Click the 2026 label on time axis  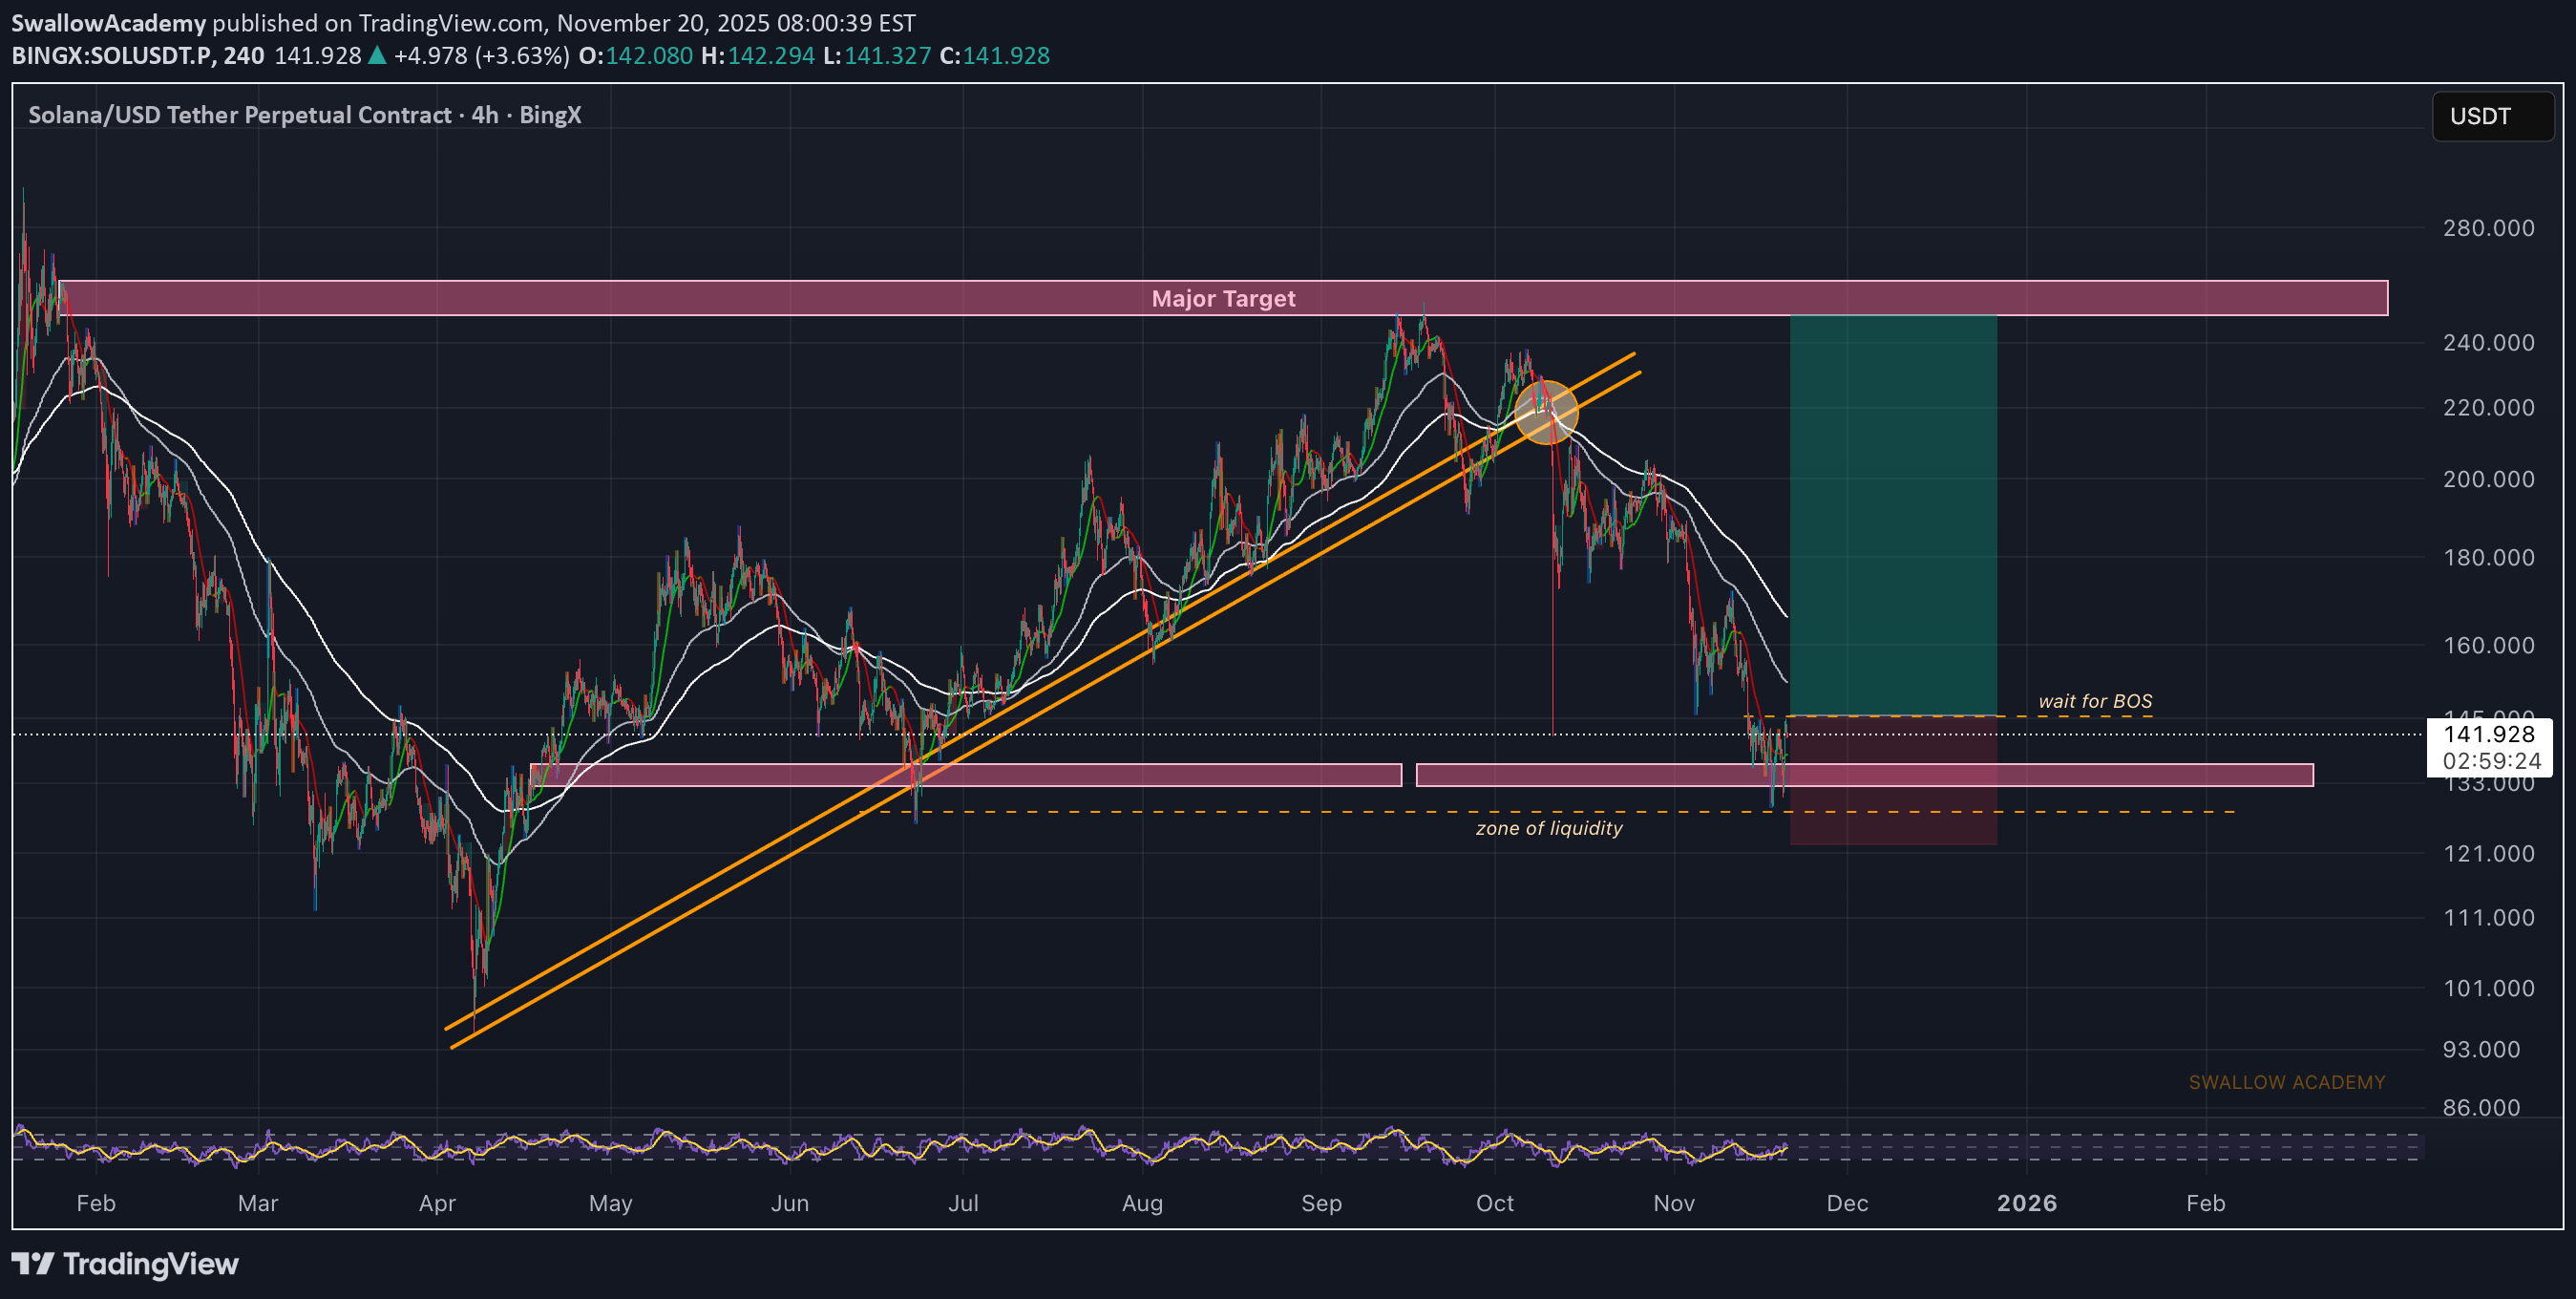[x=2026, y=1203]
